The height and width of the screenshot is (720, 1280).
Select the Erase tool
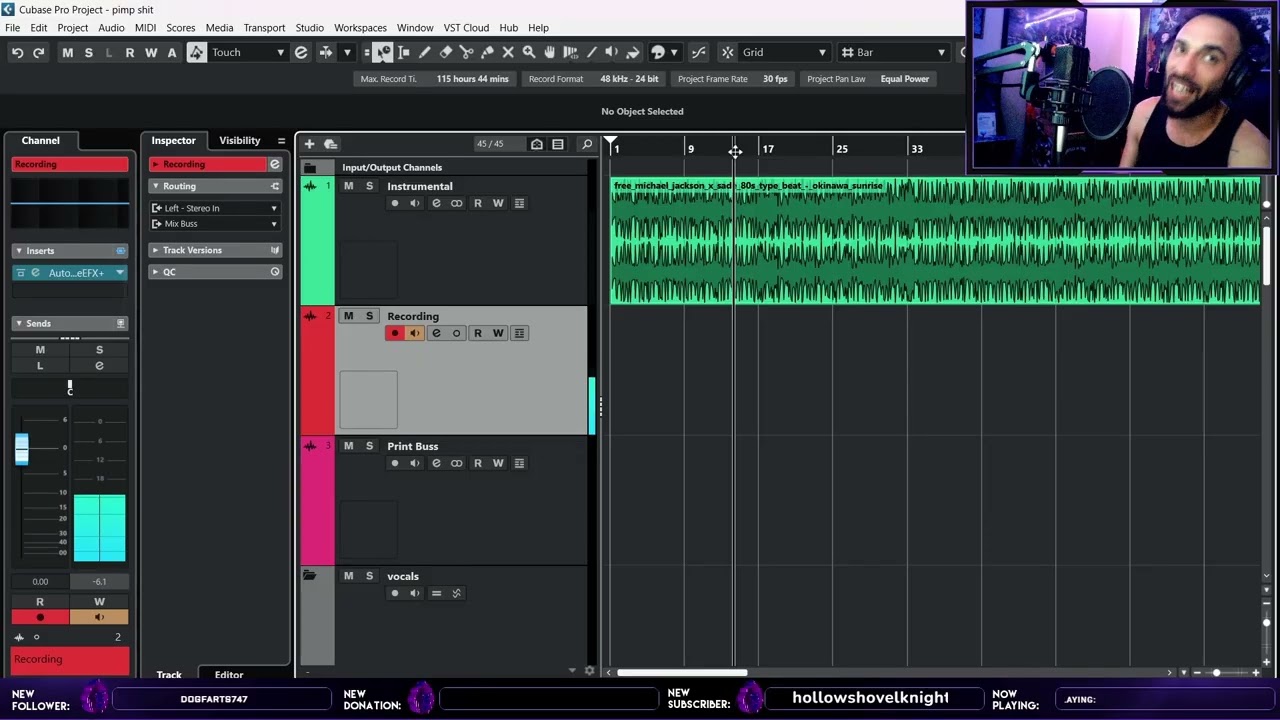[446, 52]
